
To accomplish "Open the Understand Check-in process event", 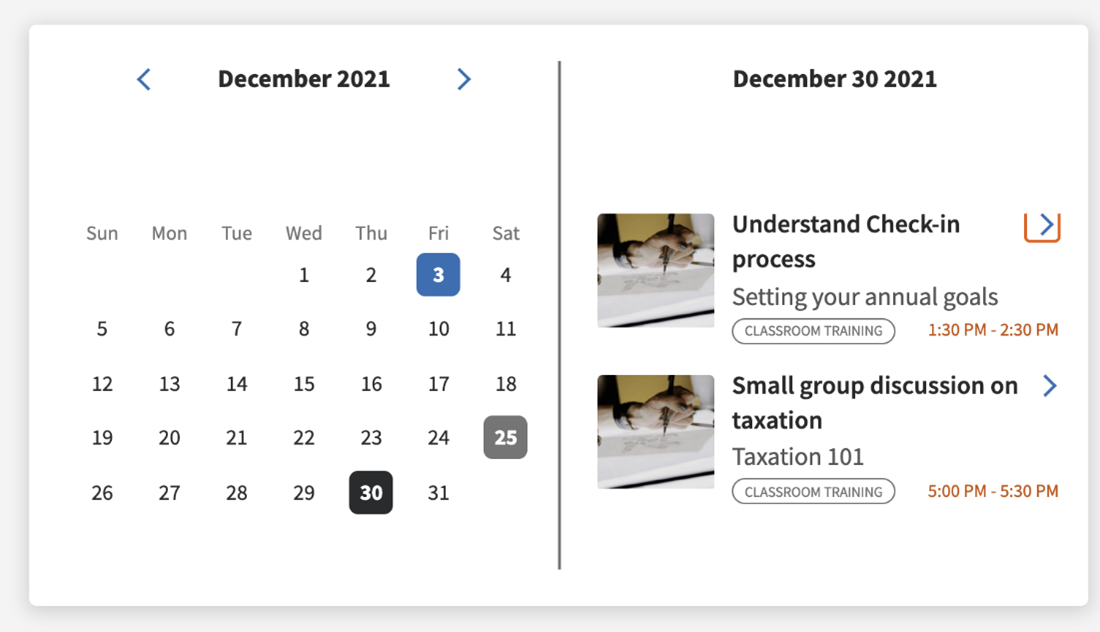I will (x=846, y=241).
